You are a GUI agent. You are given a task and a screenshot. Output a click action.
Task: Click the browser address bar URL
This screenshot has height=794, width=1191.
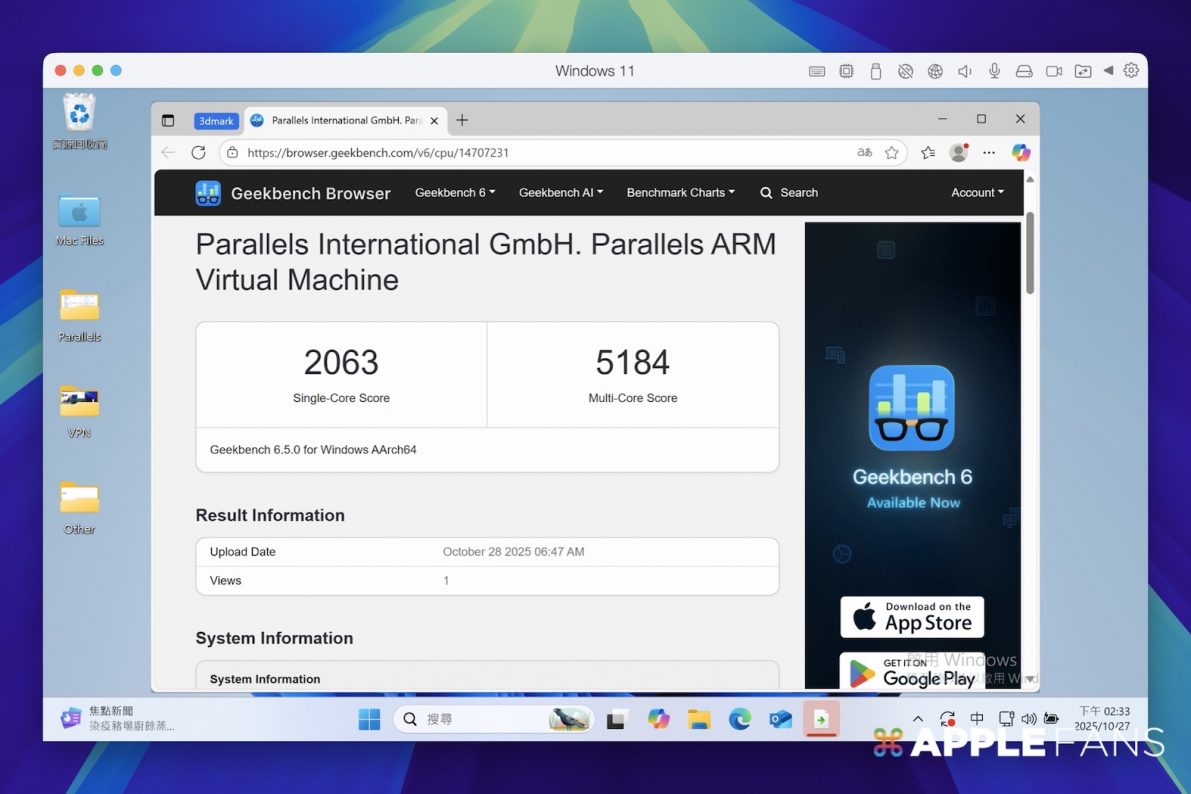click(x=378, y=153)
